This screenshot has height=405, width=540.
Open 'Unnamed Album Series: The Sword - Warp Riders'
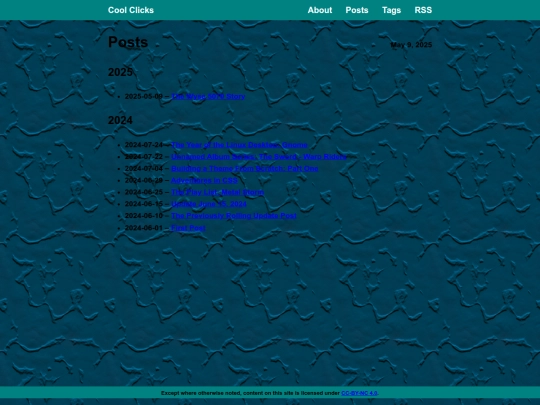click(259, 157)
